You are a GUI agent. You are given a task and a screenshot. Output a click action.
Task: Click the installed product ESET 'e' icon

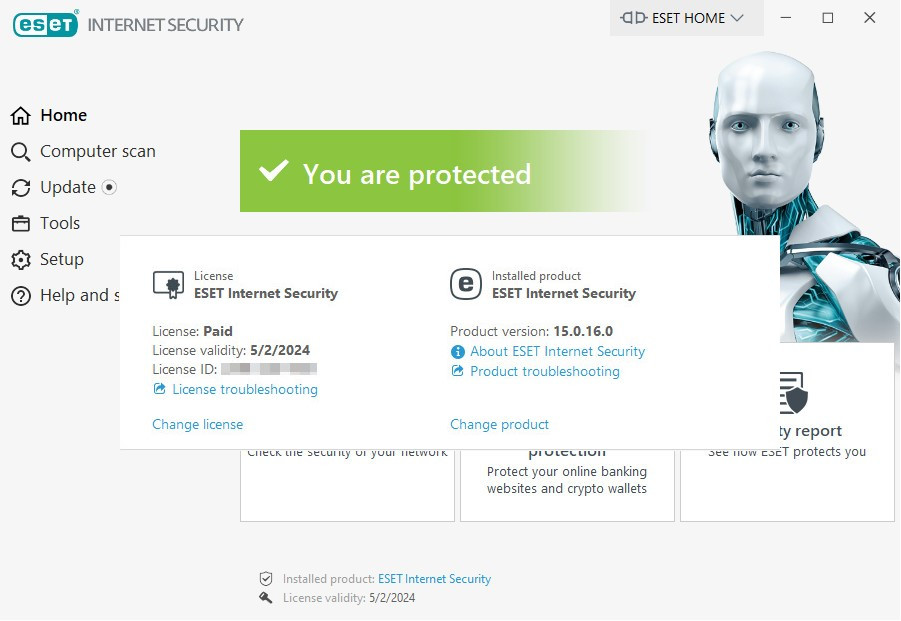click(x=465, y=284)
